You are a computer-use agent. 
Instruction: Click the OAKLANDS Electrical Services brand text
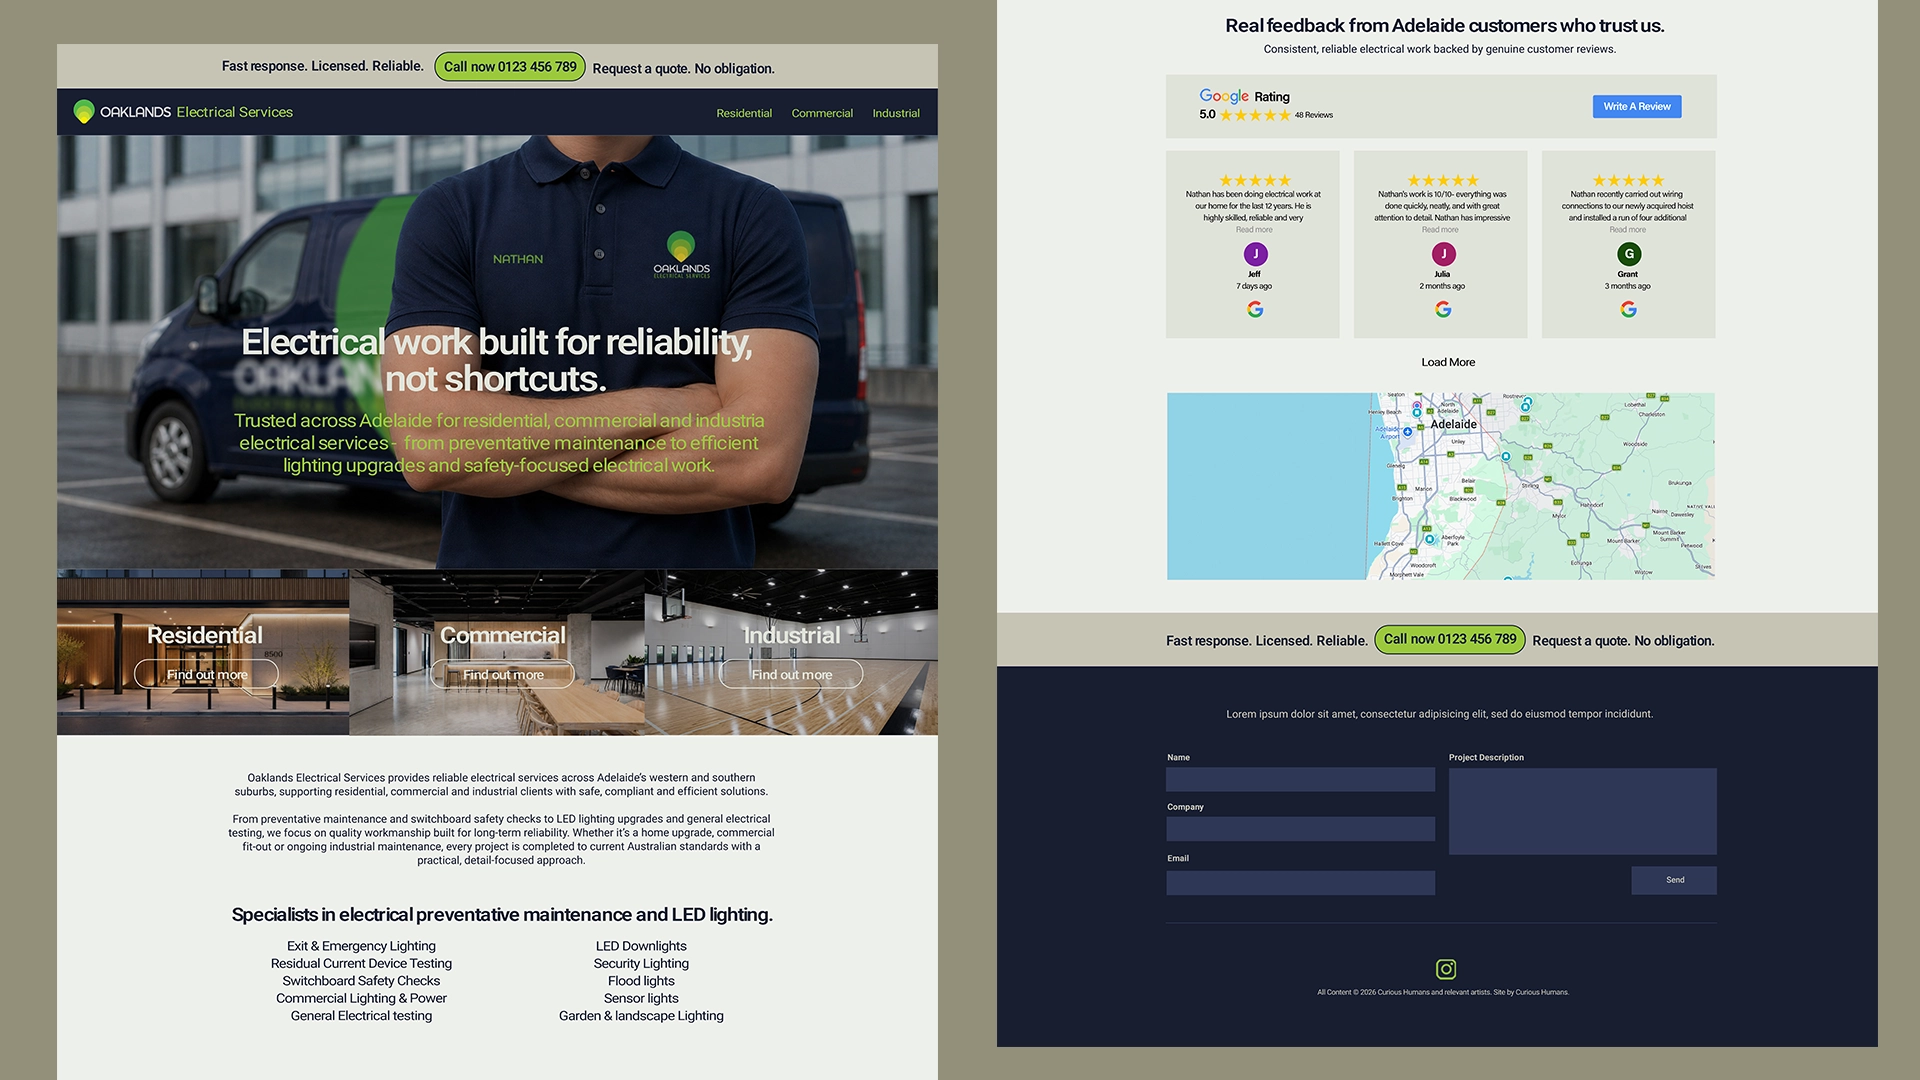pos(197,112)
